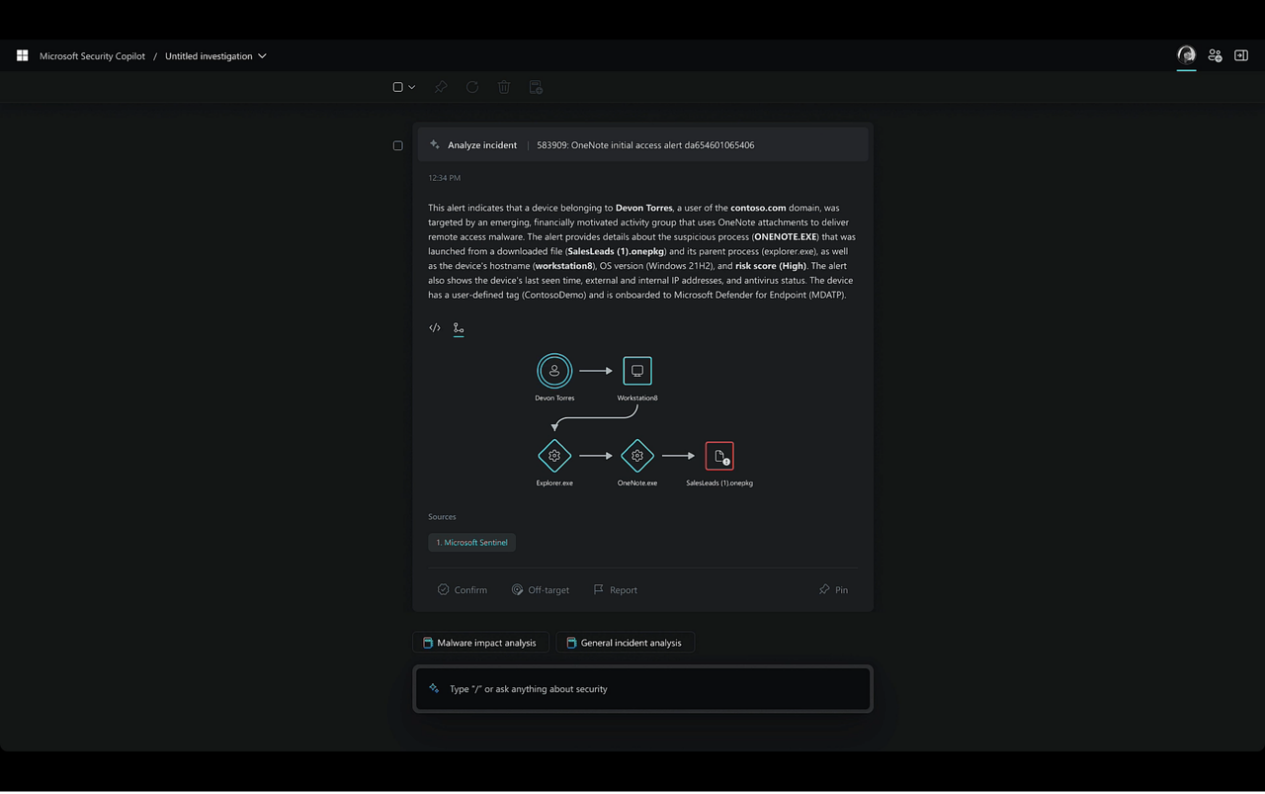This screenshot has width=1265, height=794.
Task: Check the Analyze incident prompt checkbox
Action: (x=398, y=145)
